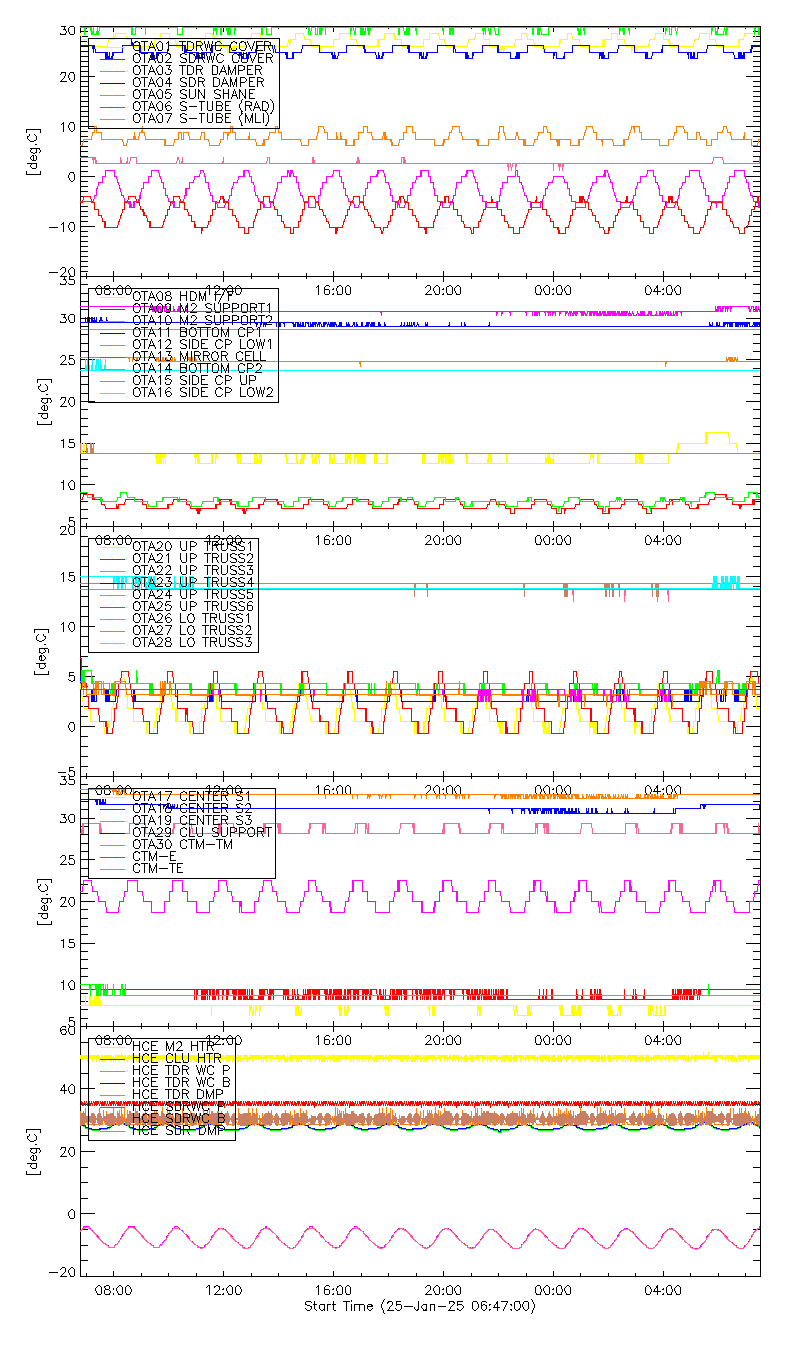Click the HCE TDR WC B legend entry

pos(182,1082)
